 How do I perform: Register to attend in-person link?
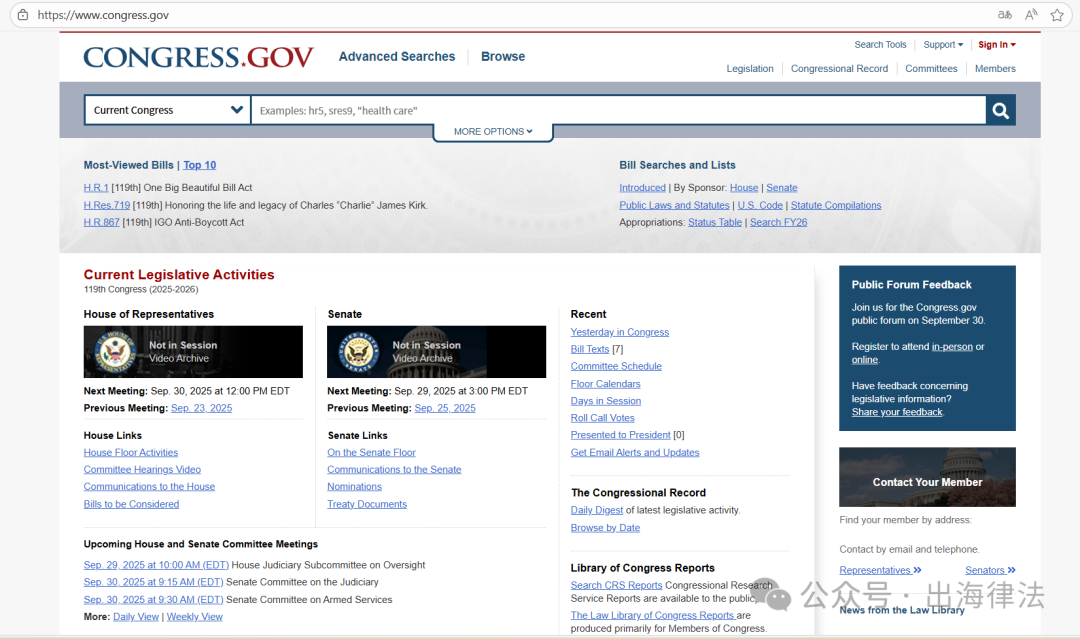click(953, 347)
